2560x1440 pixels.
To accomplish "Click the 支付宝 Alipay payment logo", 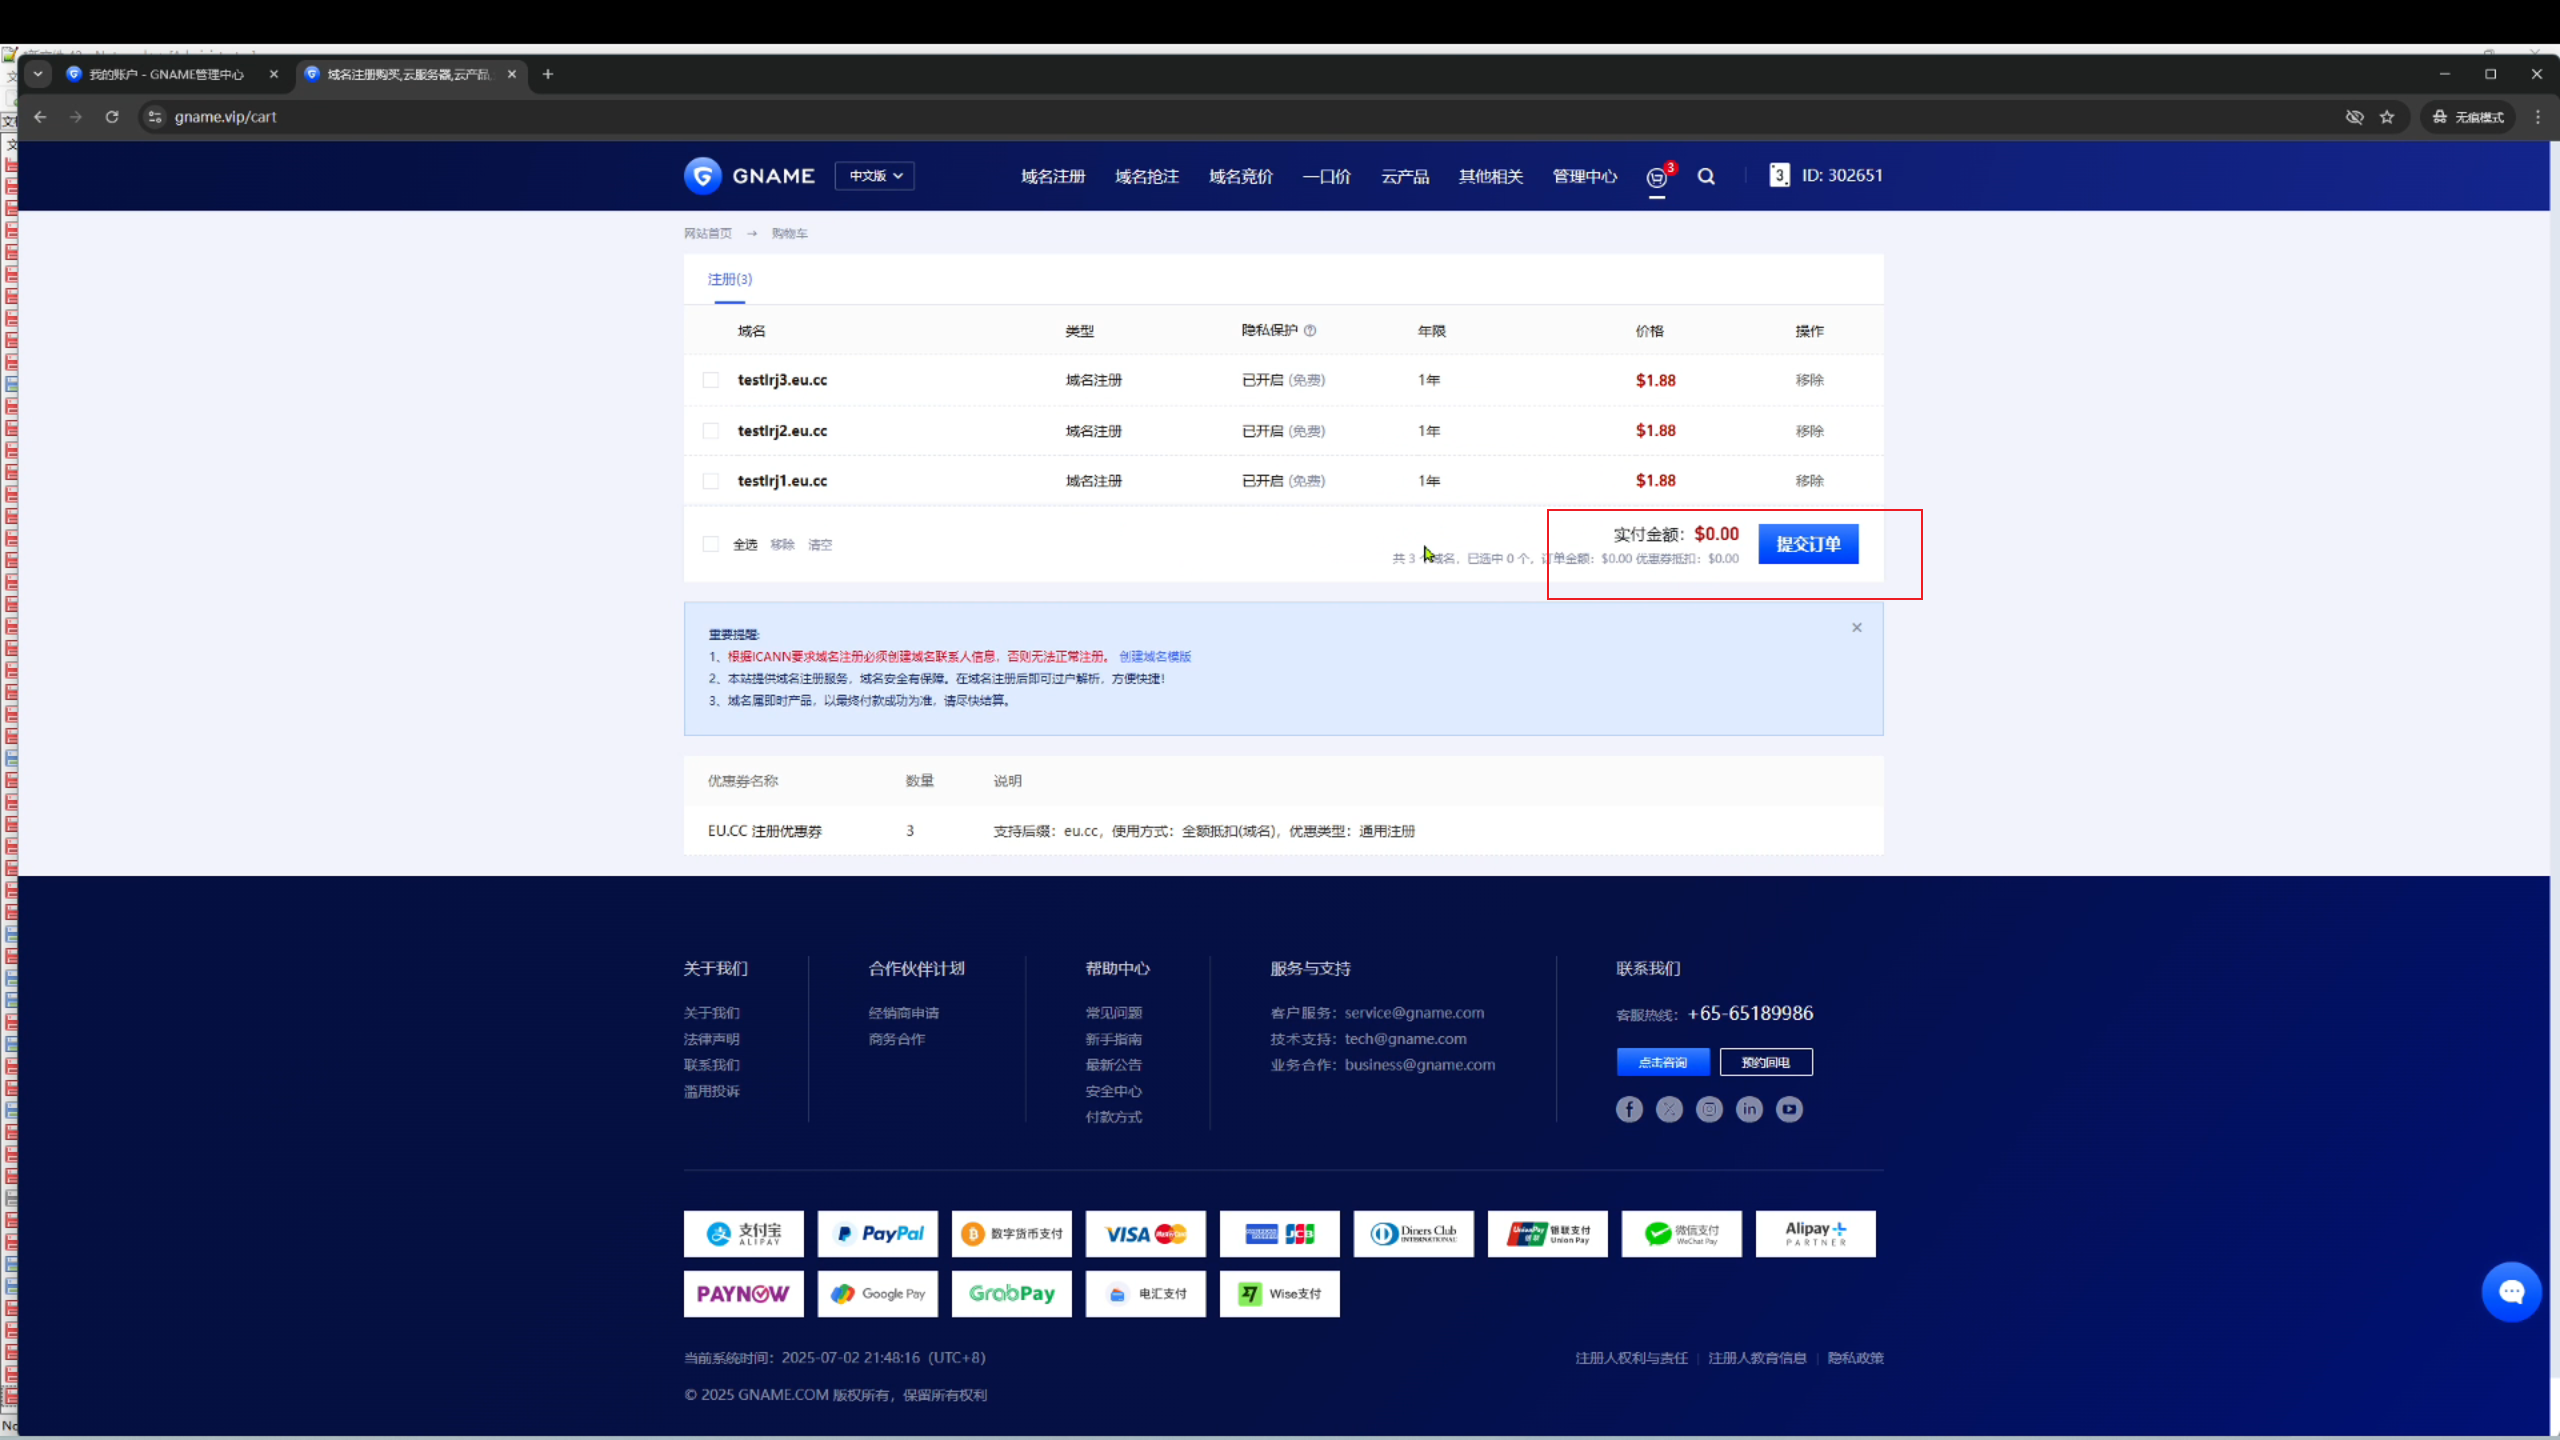I will tap(744, 1234).
